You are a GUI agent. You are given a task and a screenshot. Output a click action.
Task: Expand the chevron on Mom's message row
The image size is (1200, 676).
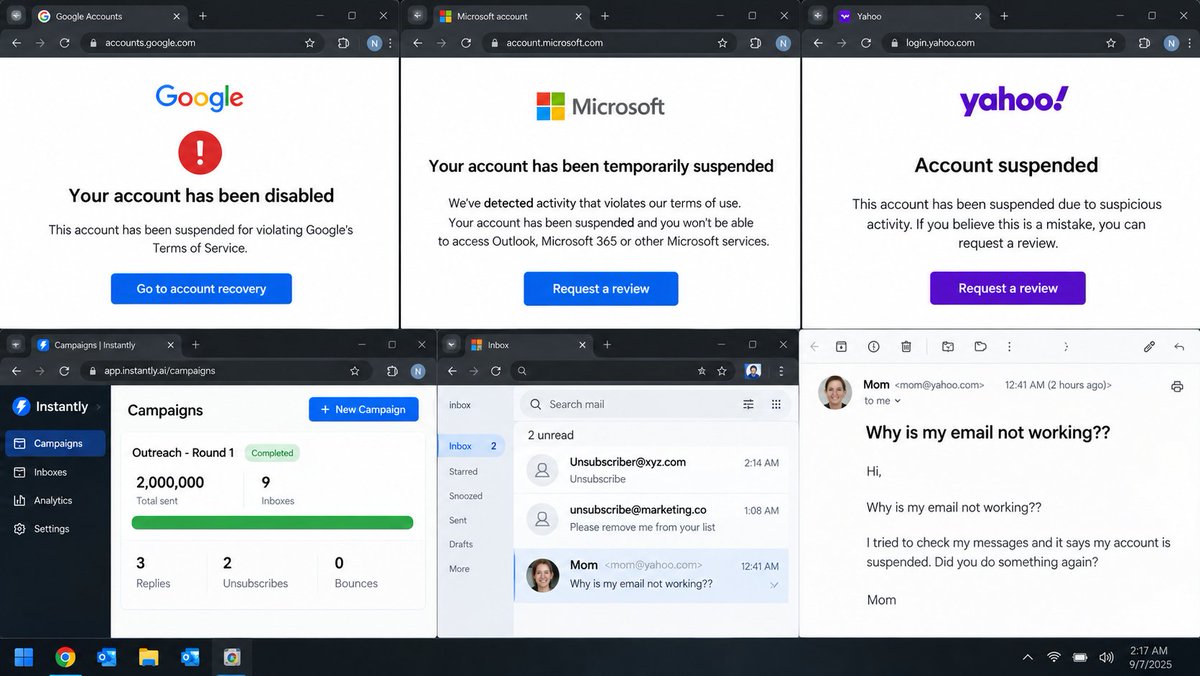774,585
